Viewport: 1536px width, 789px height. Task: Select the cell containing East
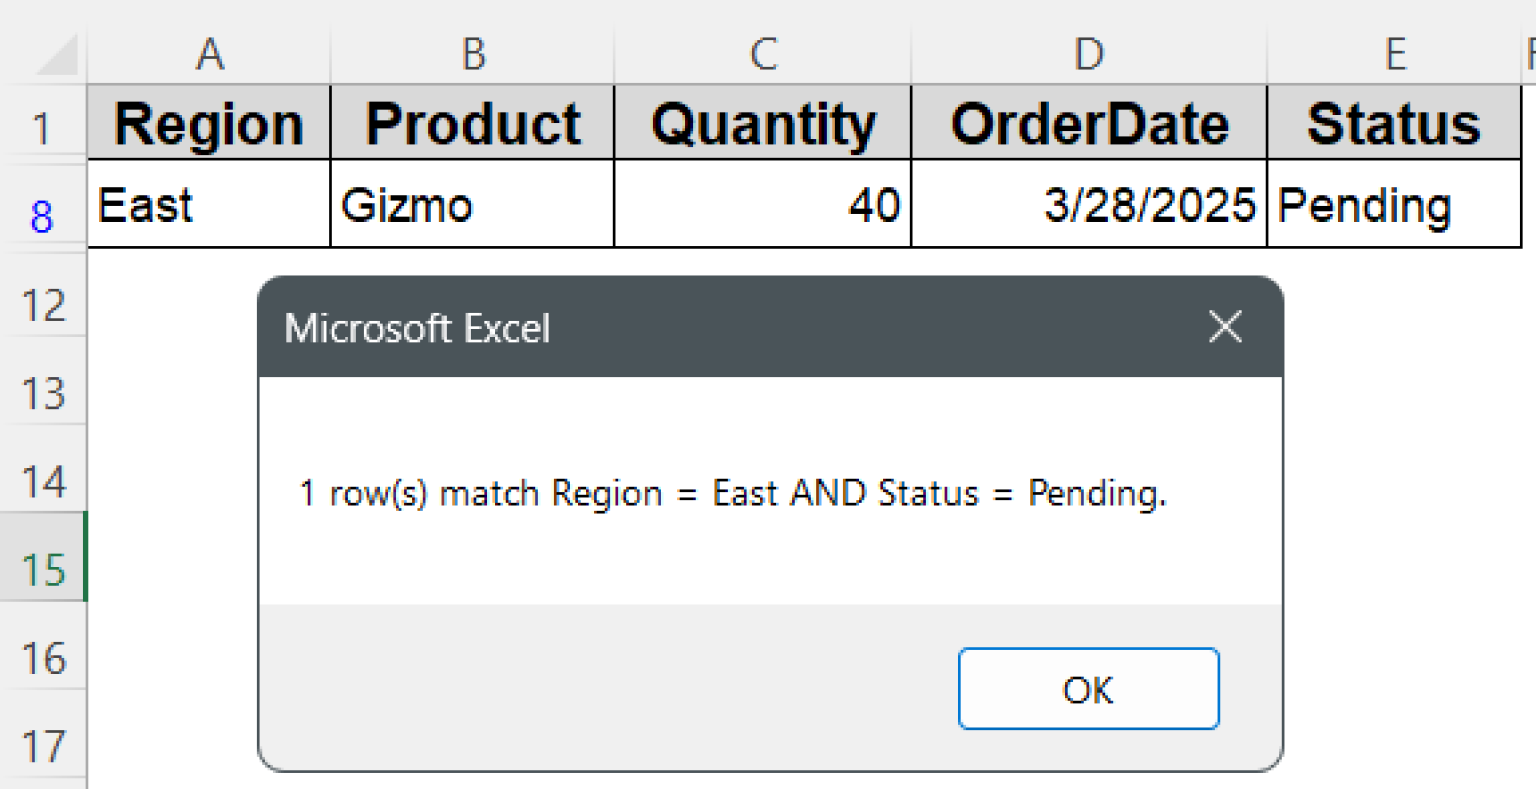click(210, 204)
